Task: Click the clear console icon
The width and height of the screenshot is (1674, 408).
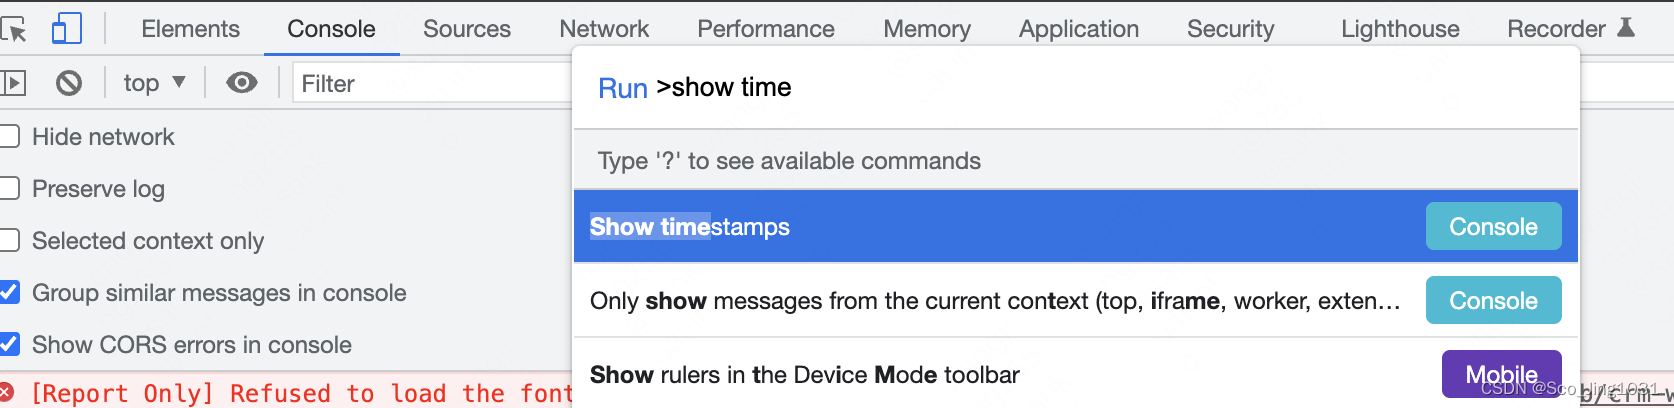Action: (69, 83)
